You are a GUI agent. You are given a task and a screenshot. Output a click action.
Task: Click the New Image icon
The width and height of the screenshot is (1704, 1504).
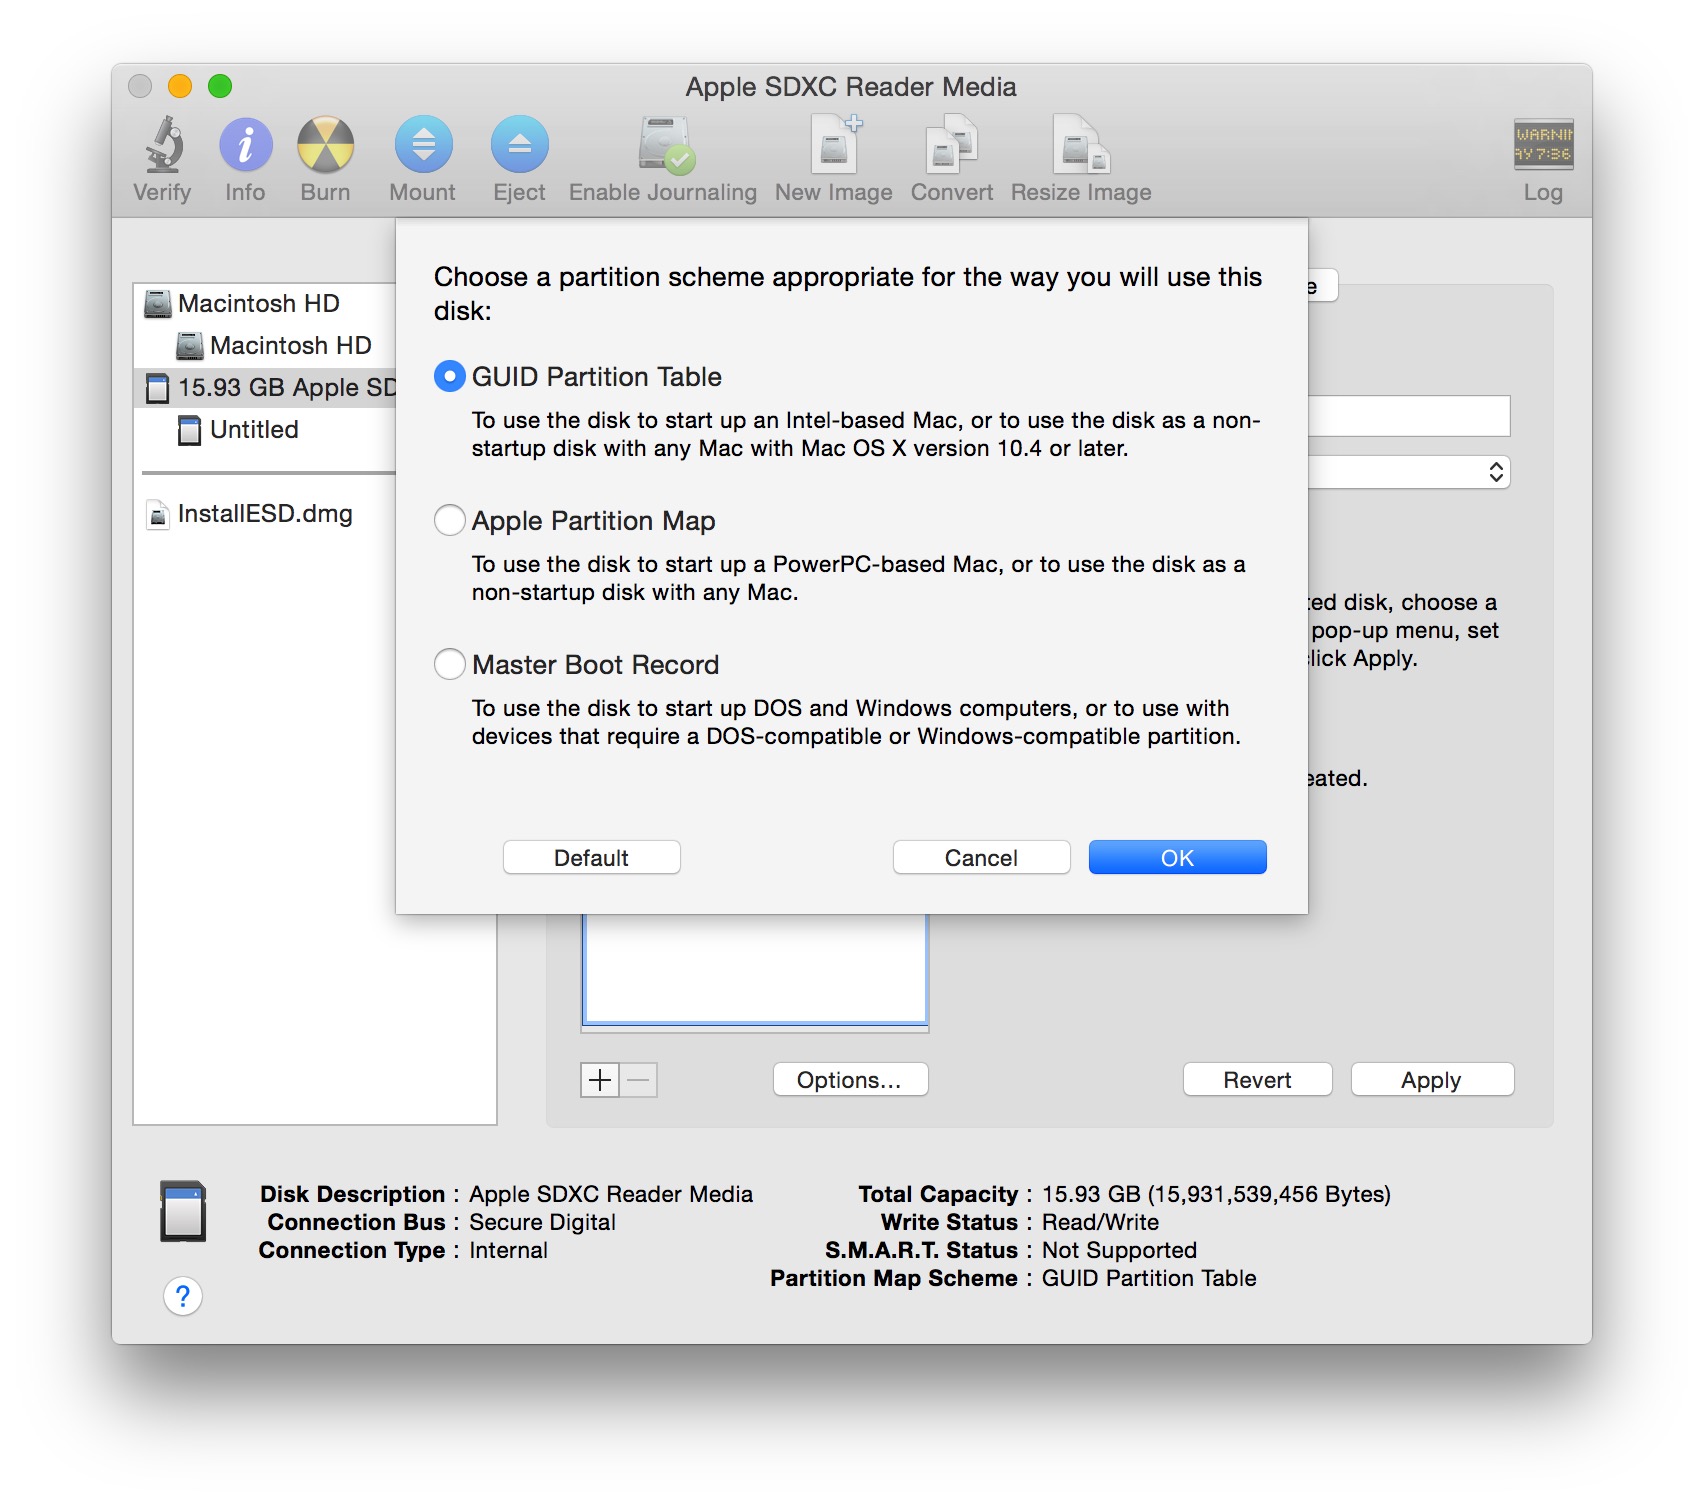(x=835, y=145)
